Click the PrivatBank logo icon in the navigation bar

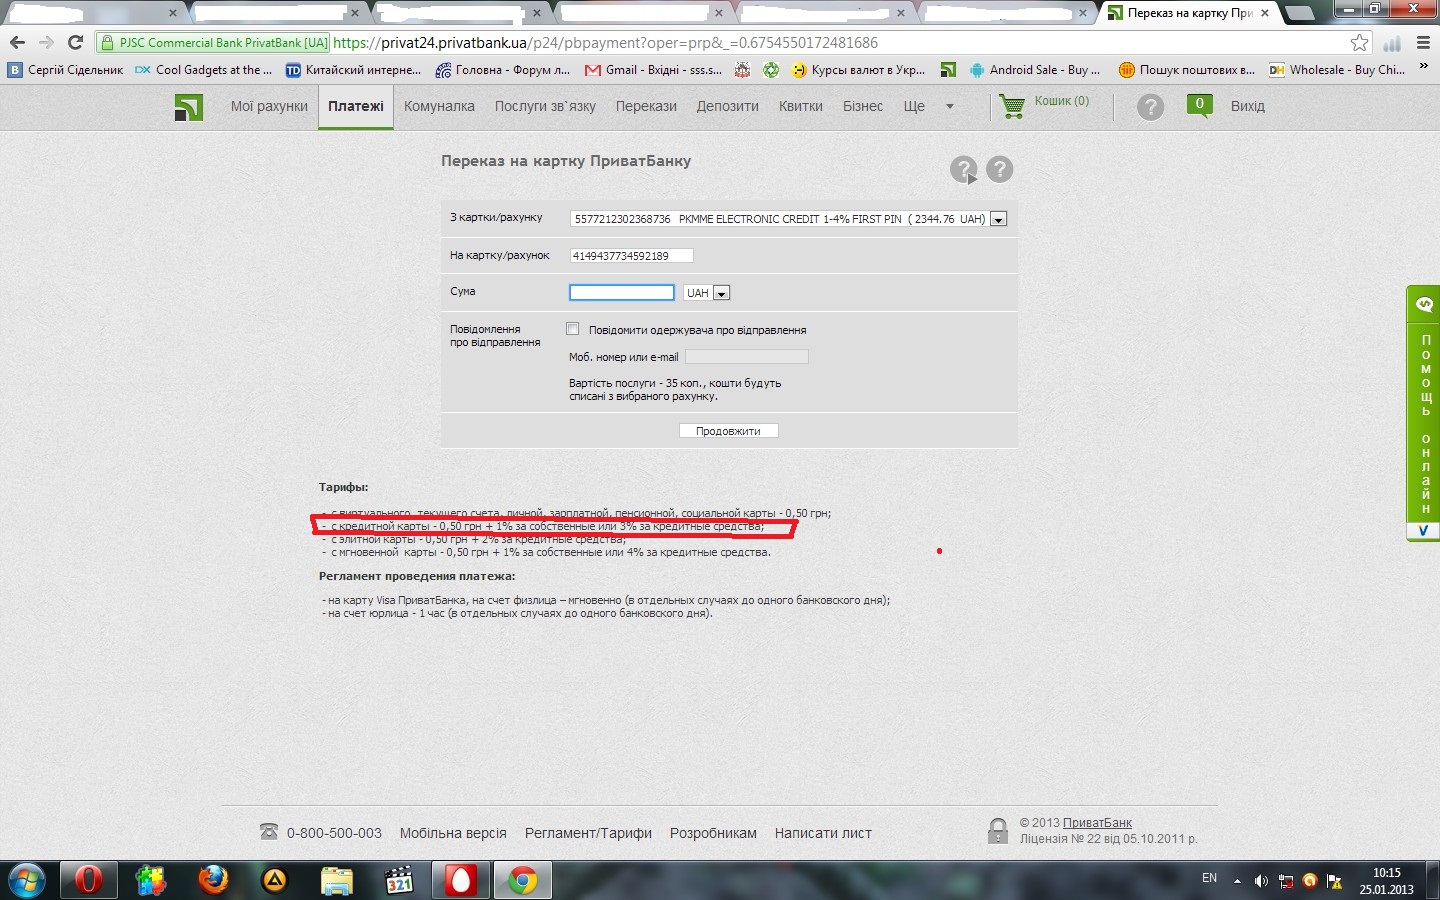point(189,107)
